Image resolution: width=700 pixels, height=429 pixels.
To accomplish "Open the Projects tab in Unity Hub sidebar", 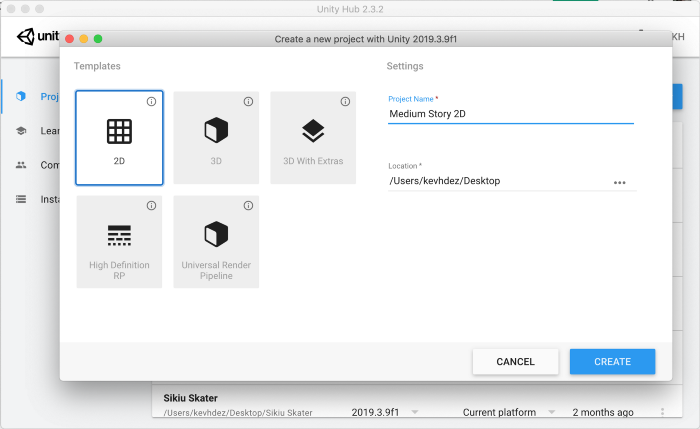I will [x=31, y=96].
